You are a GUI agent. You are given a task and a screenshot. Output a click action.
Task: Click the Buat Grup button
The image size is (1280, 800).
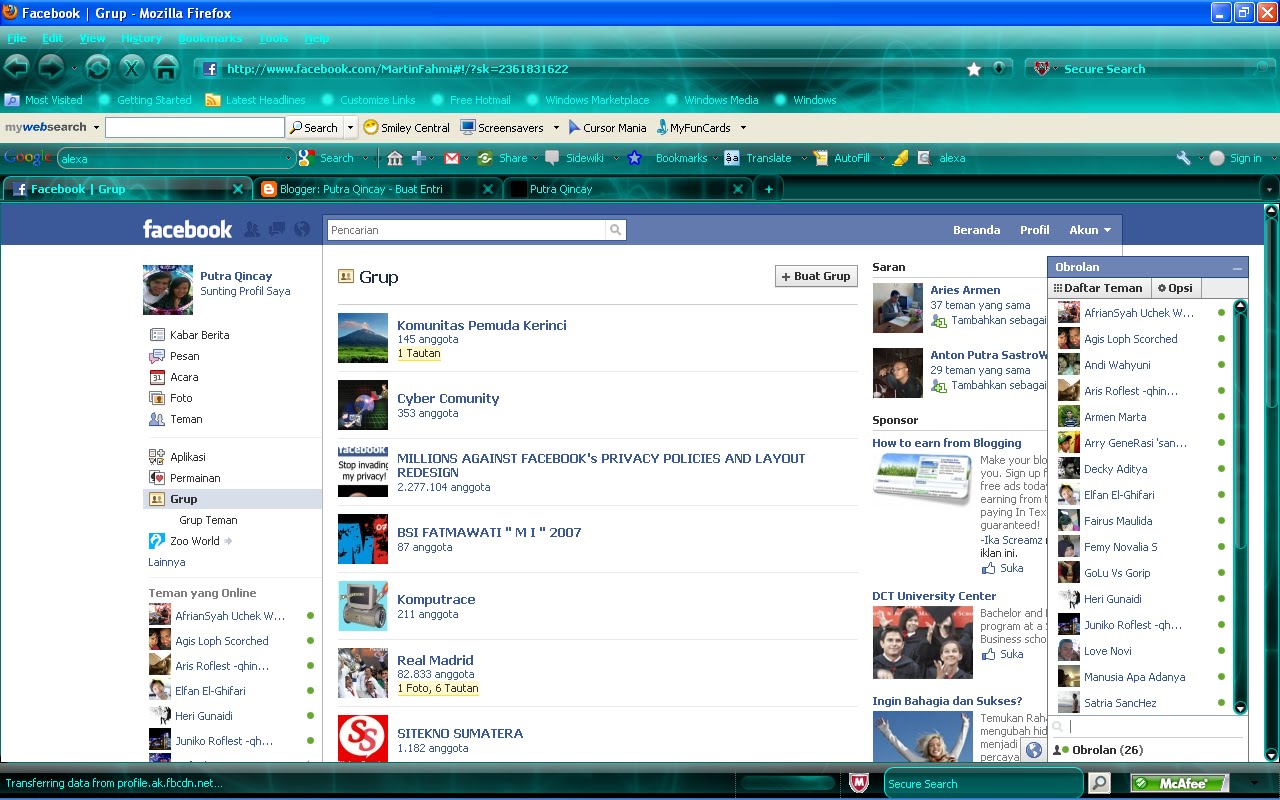tap(816, 276)
